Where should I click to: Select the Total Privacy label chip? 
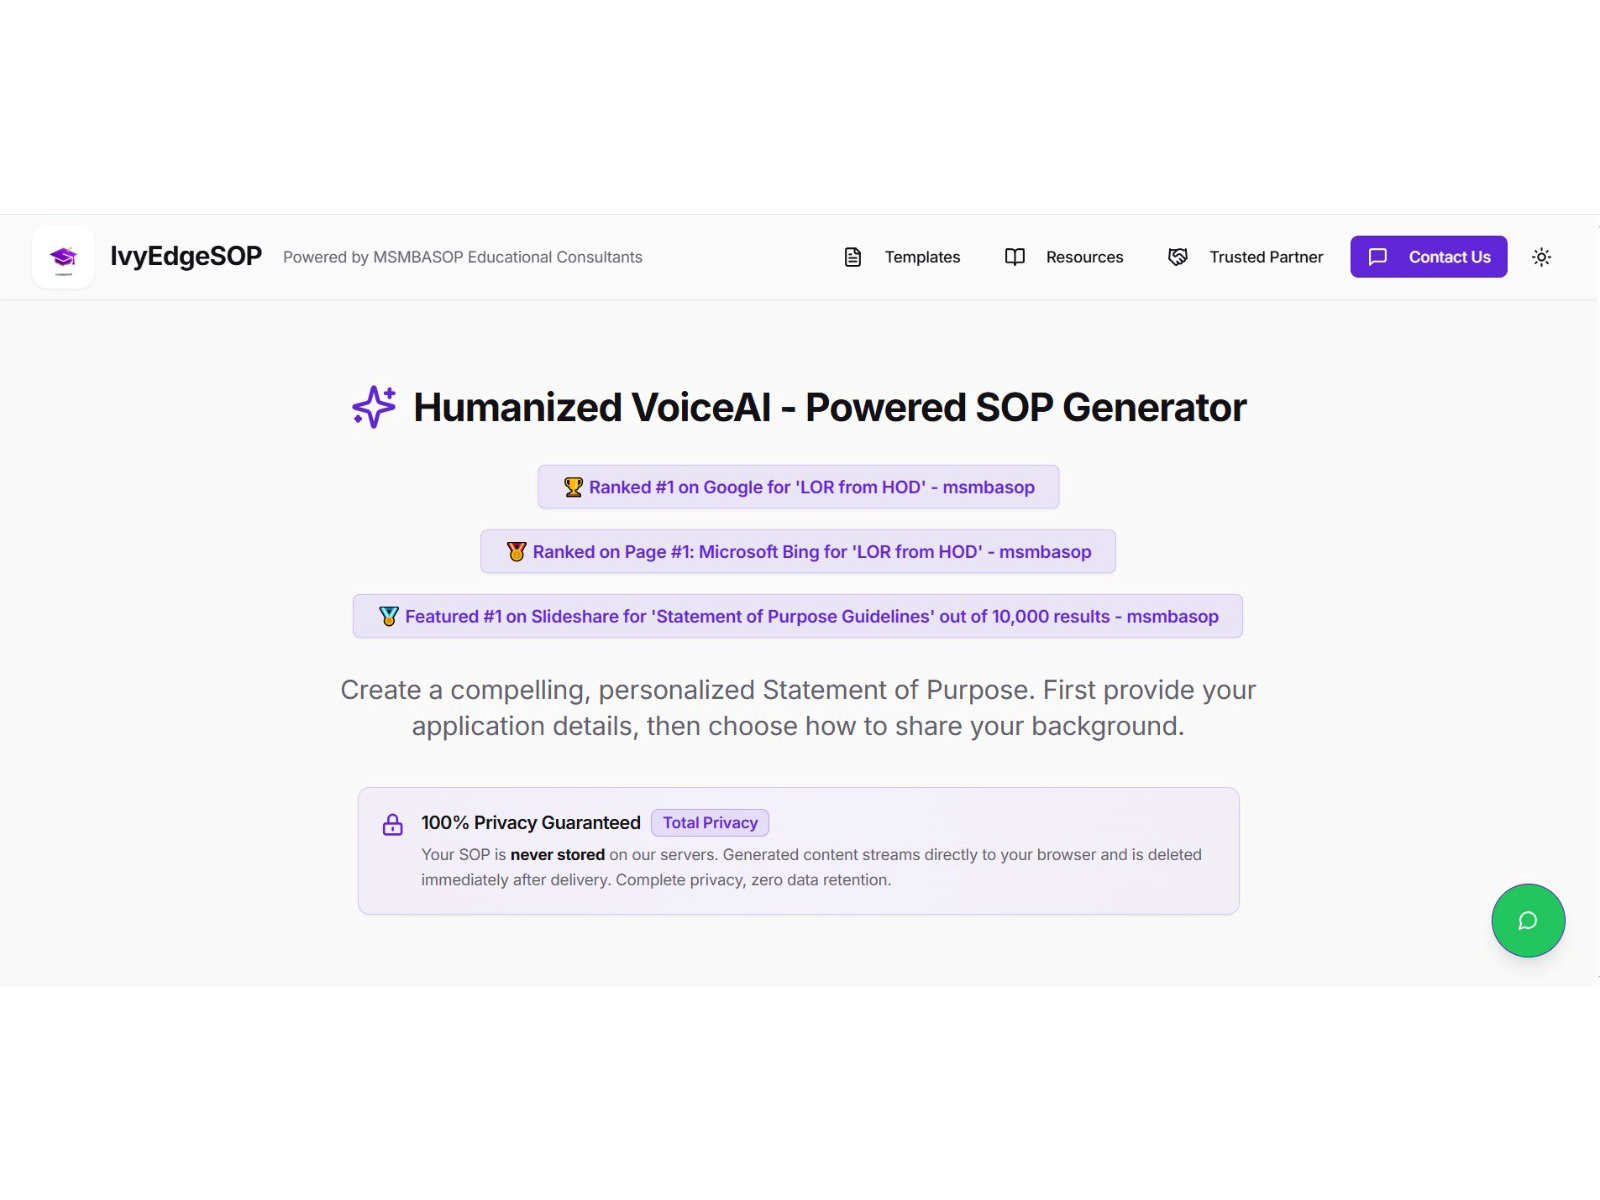(710, 822)
